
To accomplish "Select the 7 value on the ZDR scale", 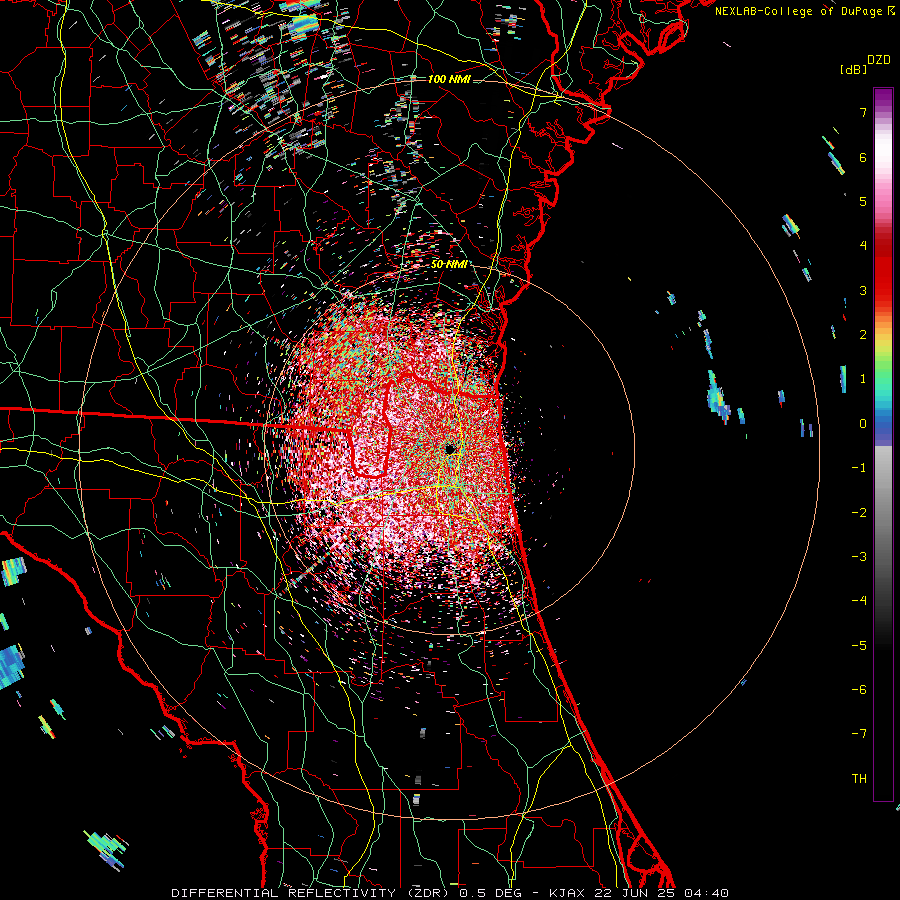I will pyautogui.click(x=863, y=112).
